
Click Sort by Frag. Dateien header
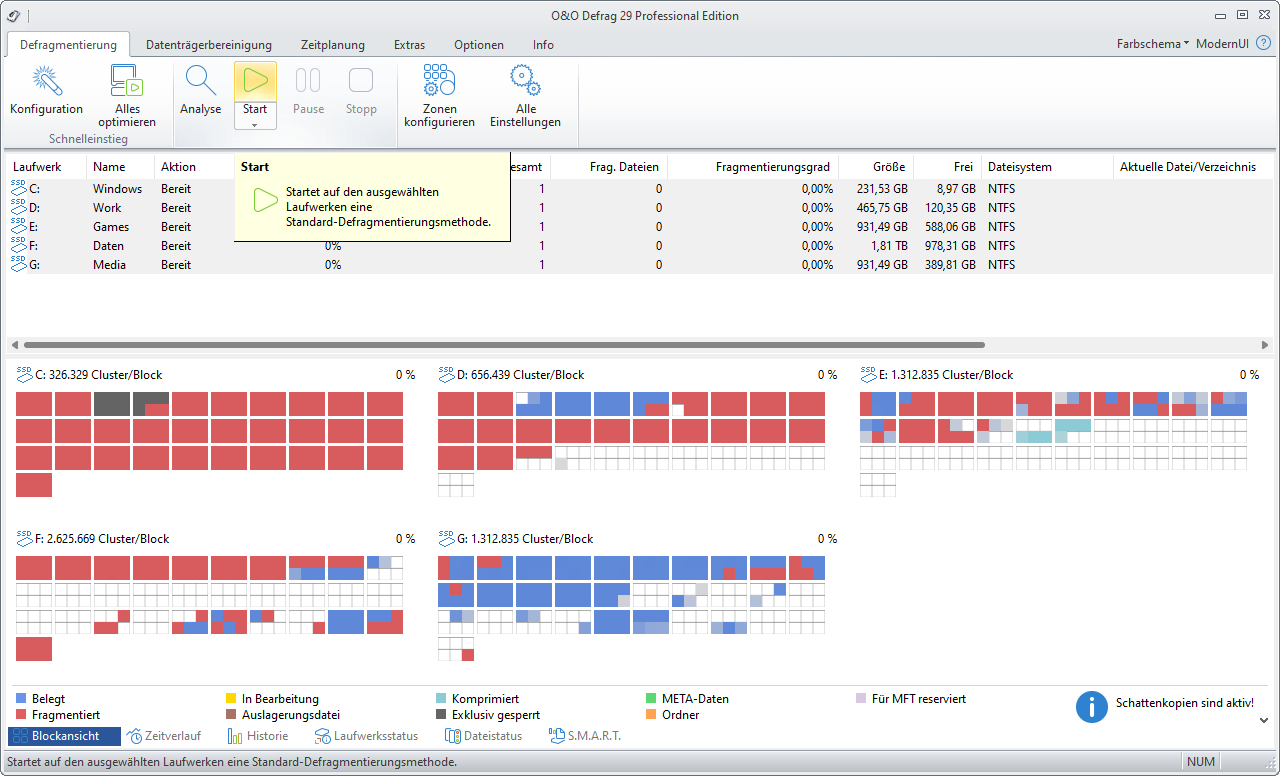click(609, 167)
